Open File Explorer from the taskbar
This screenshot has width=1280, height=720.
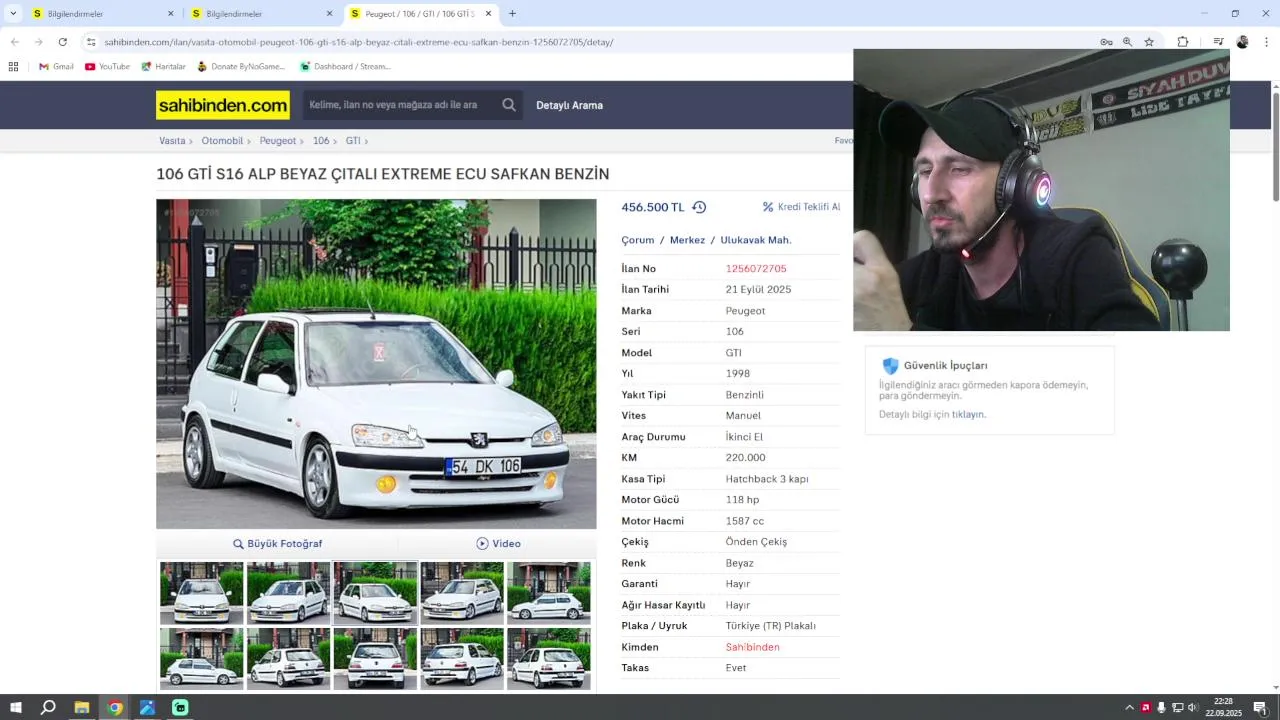tap(82, 708)
